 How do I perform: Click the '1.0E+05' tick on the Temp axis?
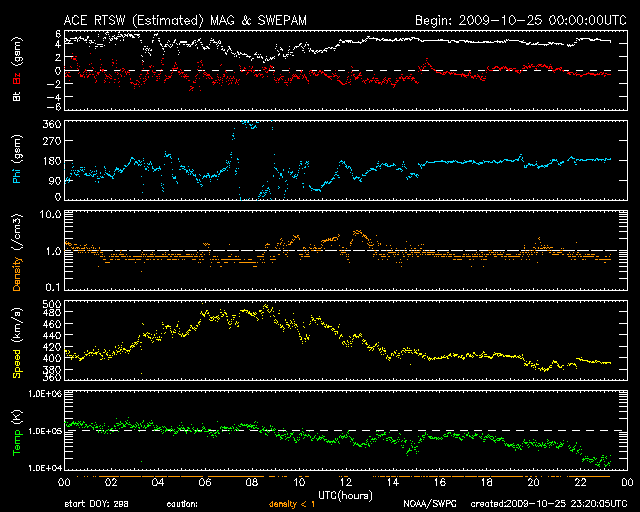point(45,431)
